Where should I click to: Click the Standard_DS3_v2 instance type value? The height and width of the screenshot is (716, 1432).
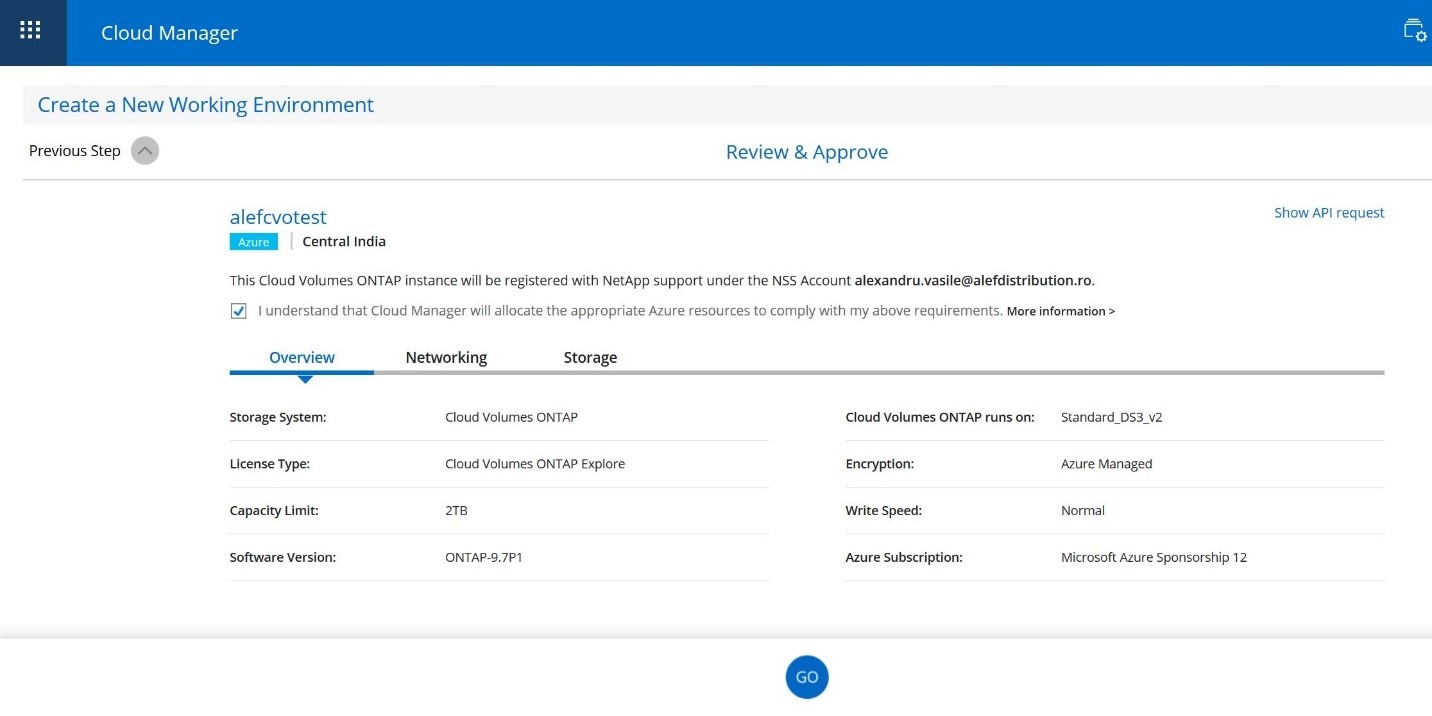1111,417
